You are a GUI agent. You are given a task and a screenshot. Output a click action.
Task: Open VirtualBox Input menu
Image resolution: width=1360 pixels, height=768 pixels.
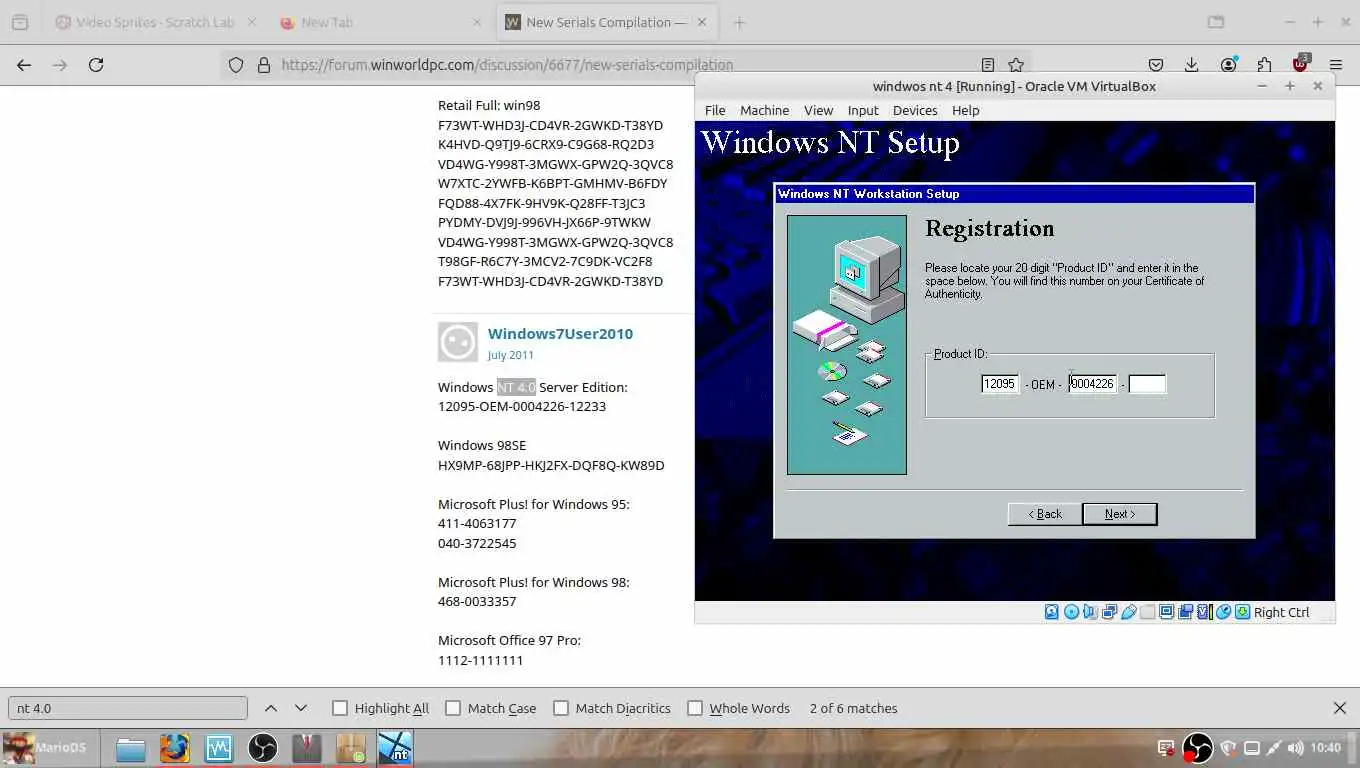tap(863, 110)
